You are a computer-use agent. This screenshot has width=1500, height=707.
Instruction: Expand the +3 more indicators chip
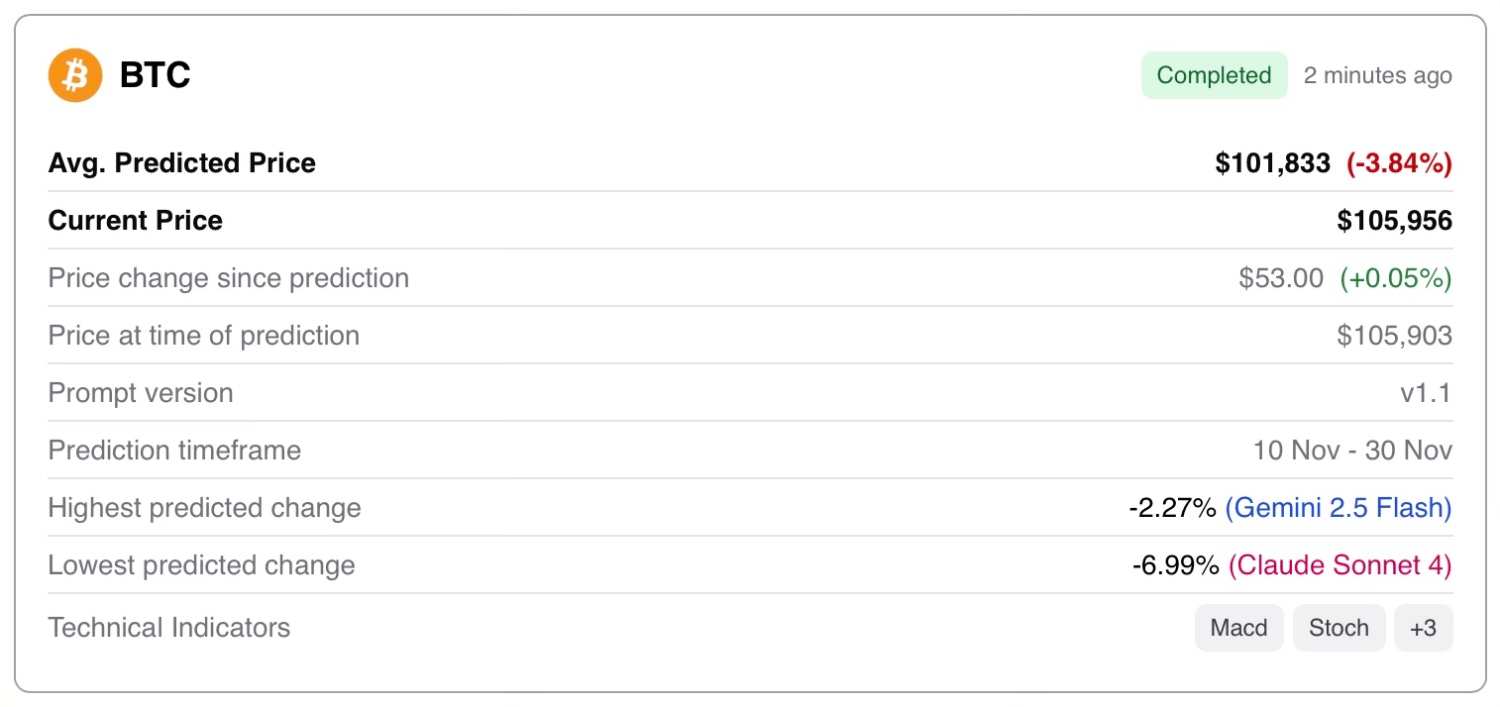click(1422, 628)
